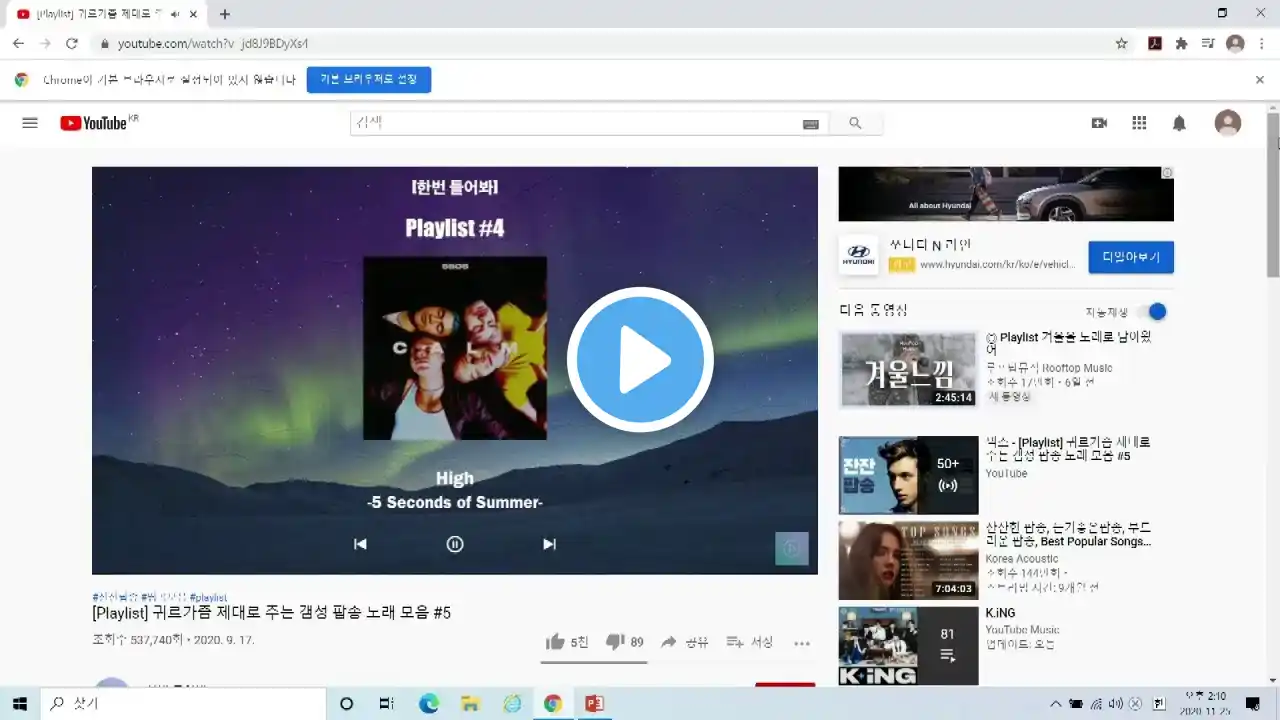
Task: Open the 2:45:14 winter playlist thumbnail
Action: coord(908,370)
